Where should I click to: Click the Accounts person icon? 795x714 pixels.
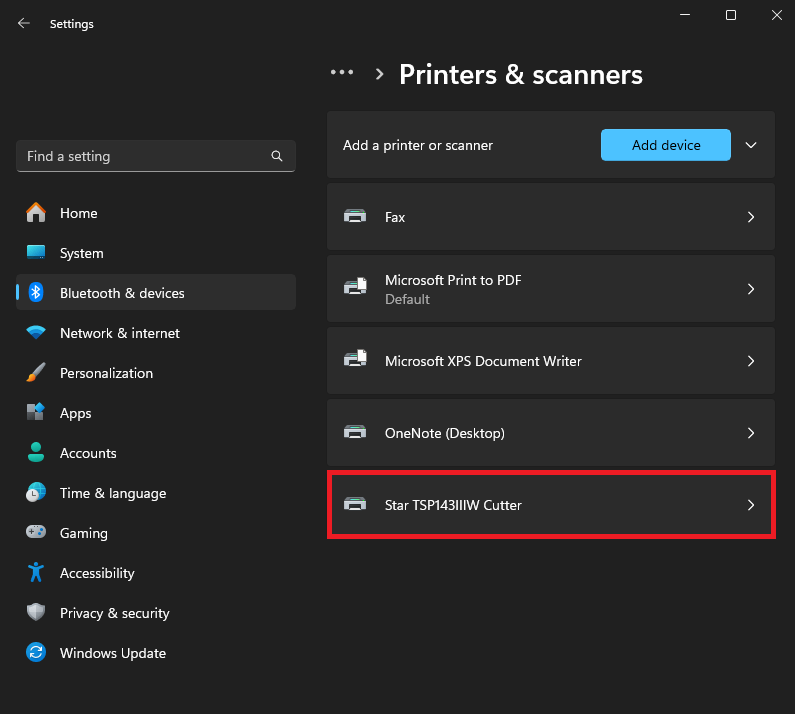pos(36,452)
